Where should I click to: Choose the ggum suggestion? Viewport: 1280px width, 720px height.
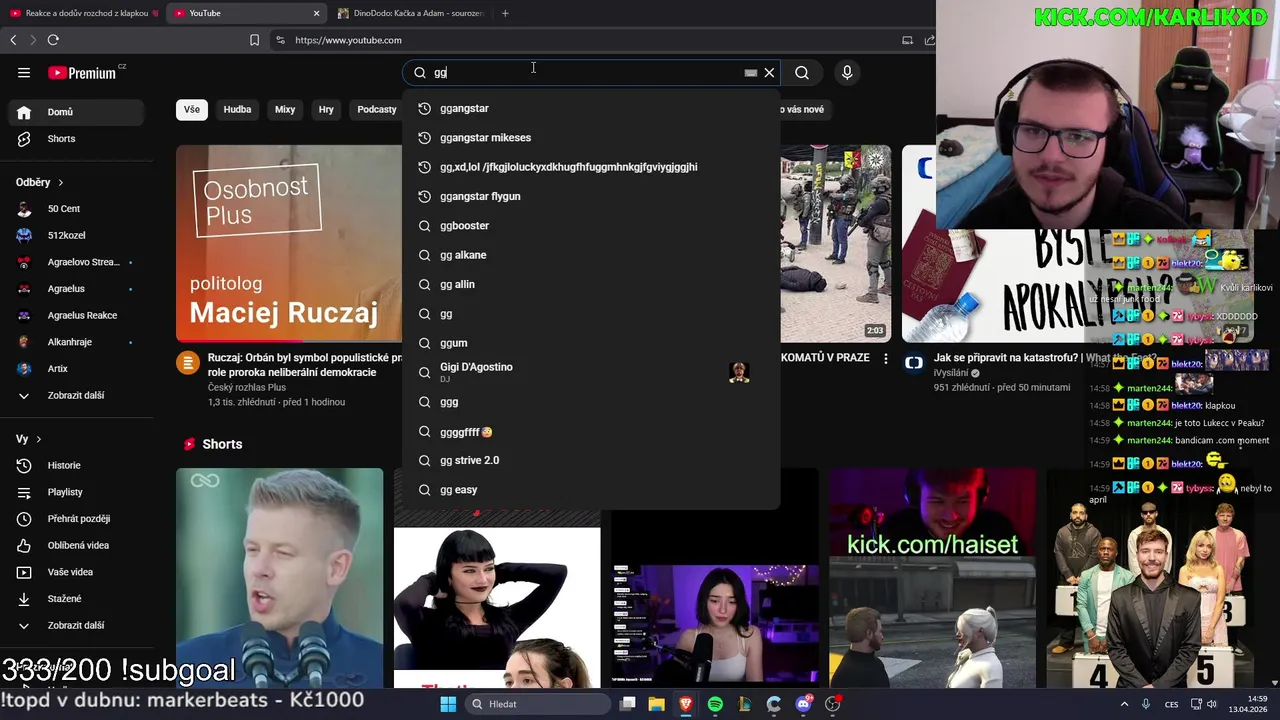[x=591, y=343]
